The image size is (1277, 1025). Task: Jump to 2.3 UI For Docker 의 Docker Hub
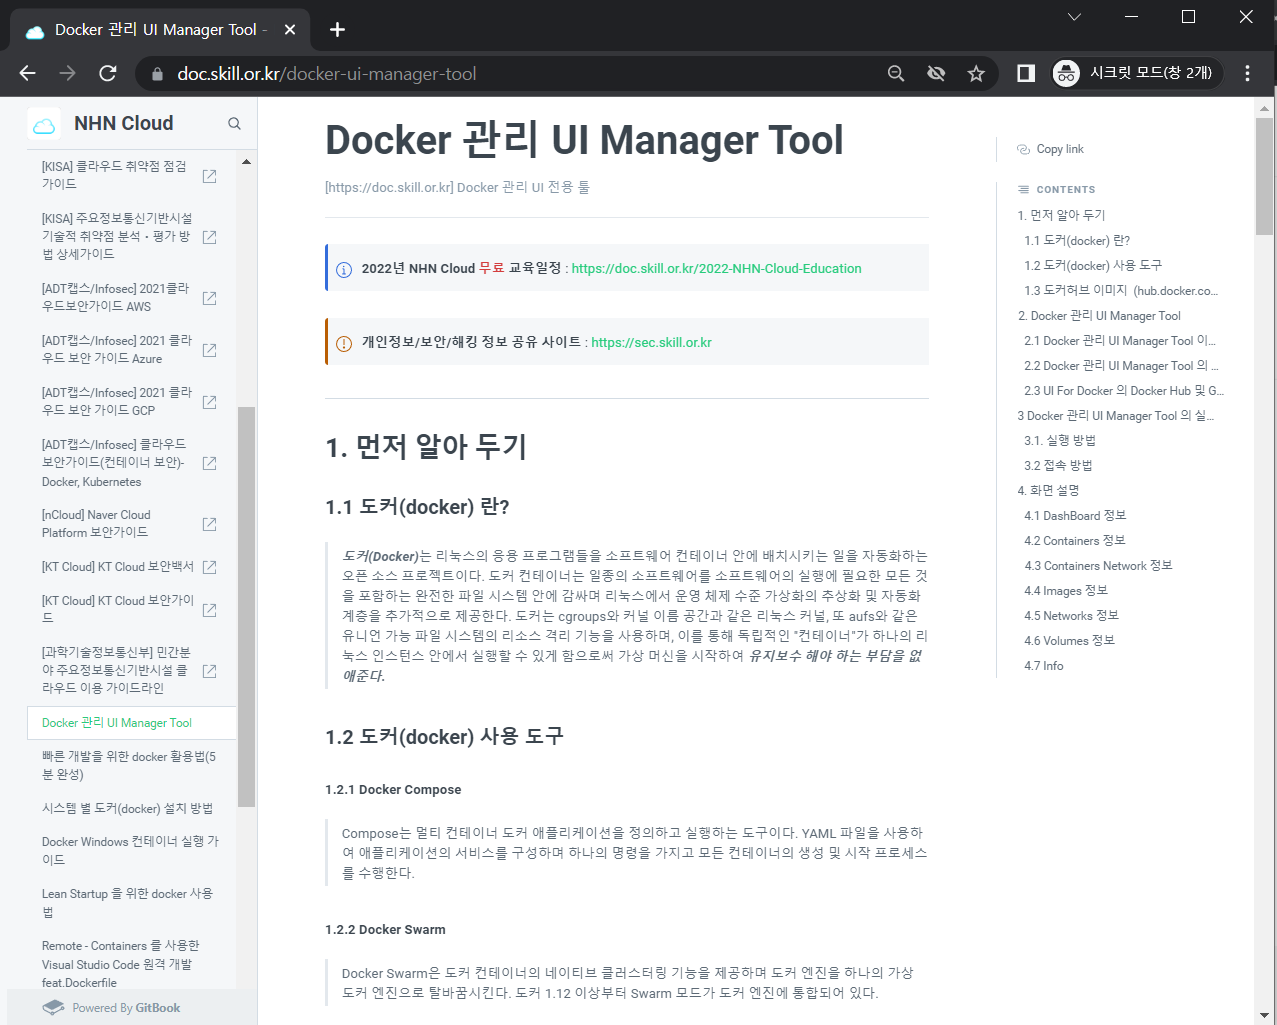(x=1124, y=390)
